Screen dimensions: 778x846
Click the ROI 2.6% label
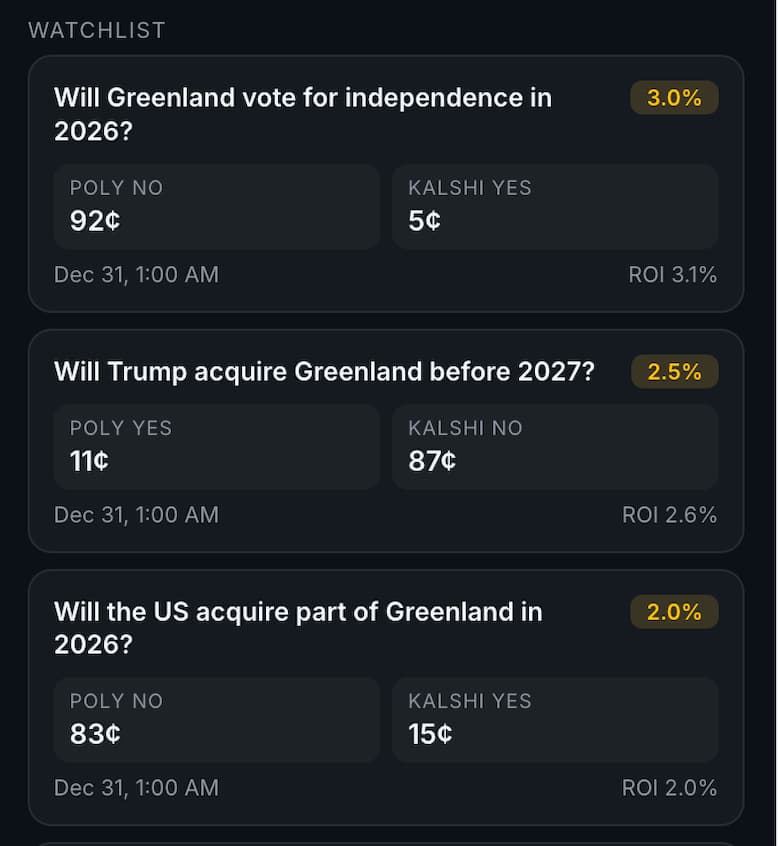pos(669,515)
